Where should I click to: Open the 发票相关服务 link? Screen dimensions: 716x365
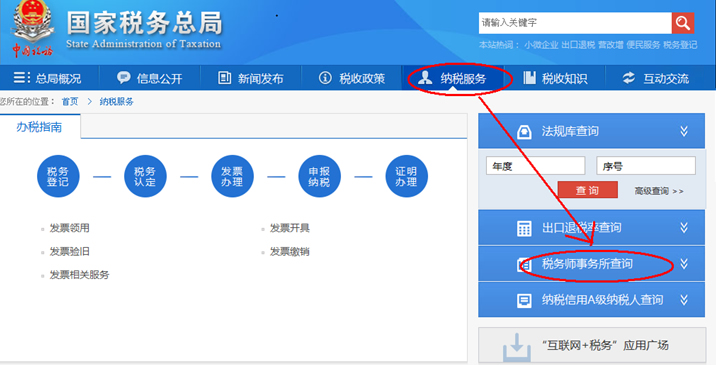tap(79, 275)
